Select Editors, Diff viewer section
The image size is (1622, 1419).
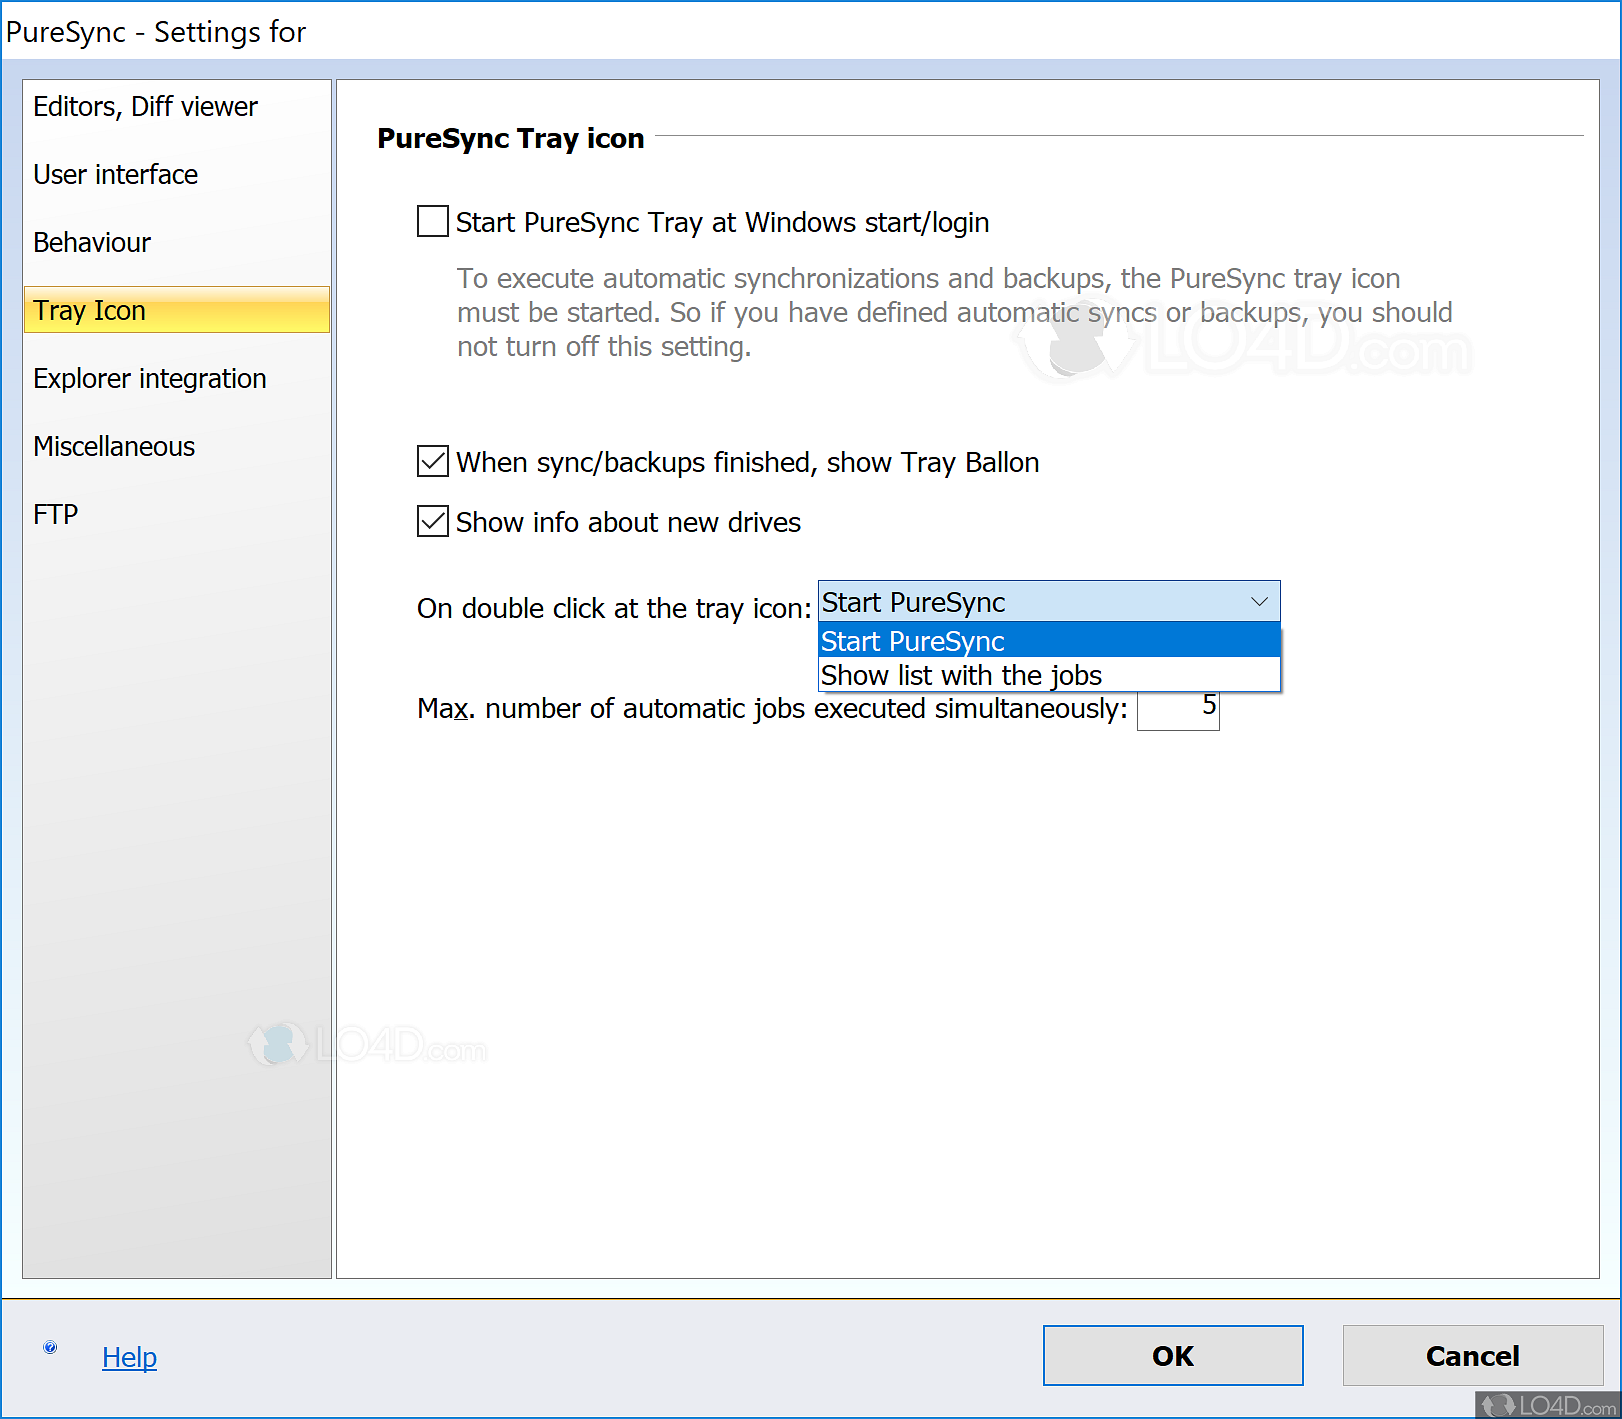[144, 106]
